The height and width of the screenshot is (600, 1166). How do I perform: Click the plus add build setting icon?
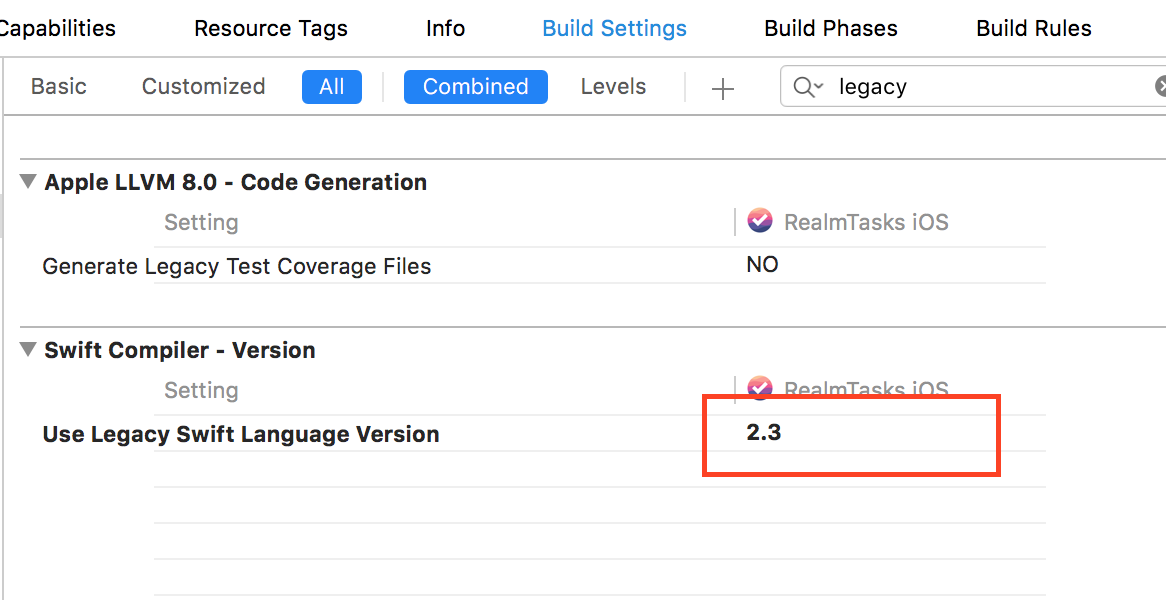[x=722, y=88]
